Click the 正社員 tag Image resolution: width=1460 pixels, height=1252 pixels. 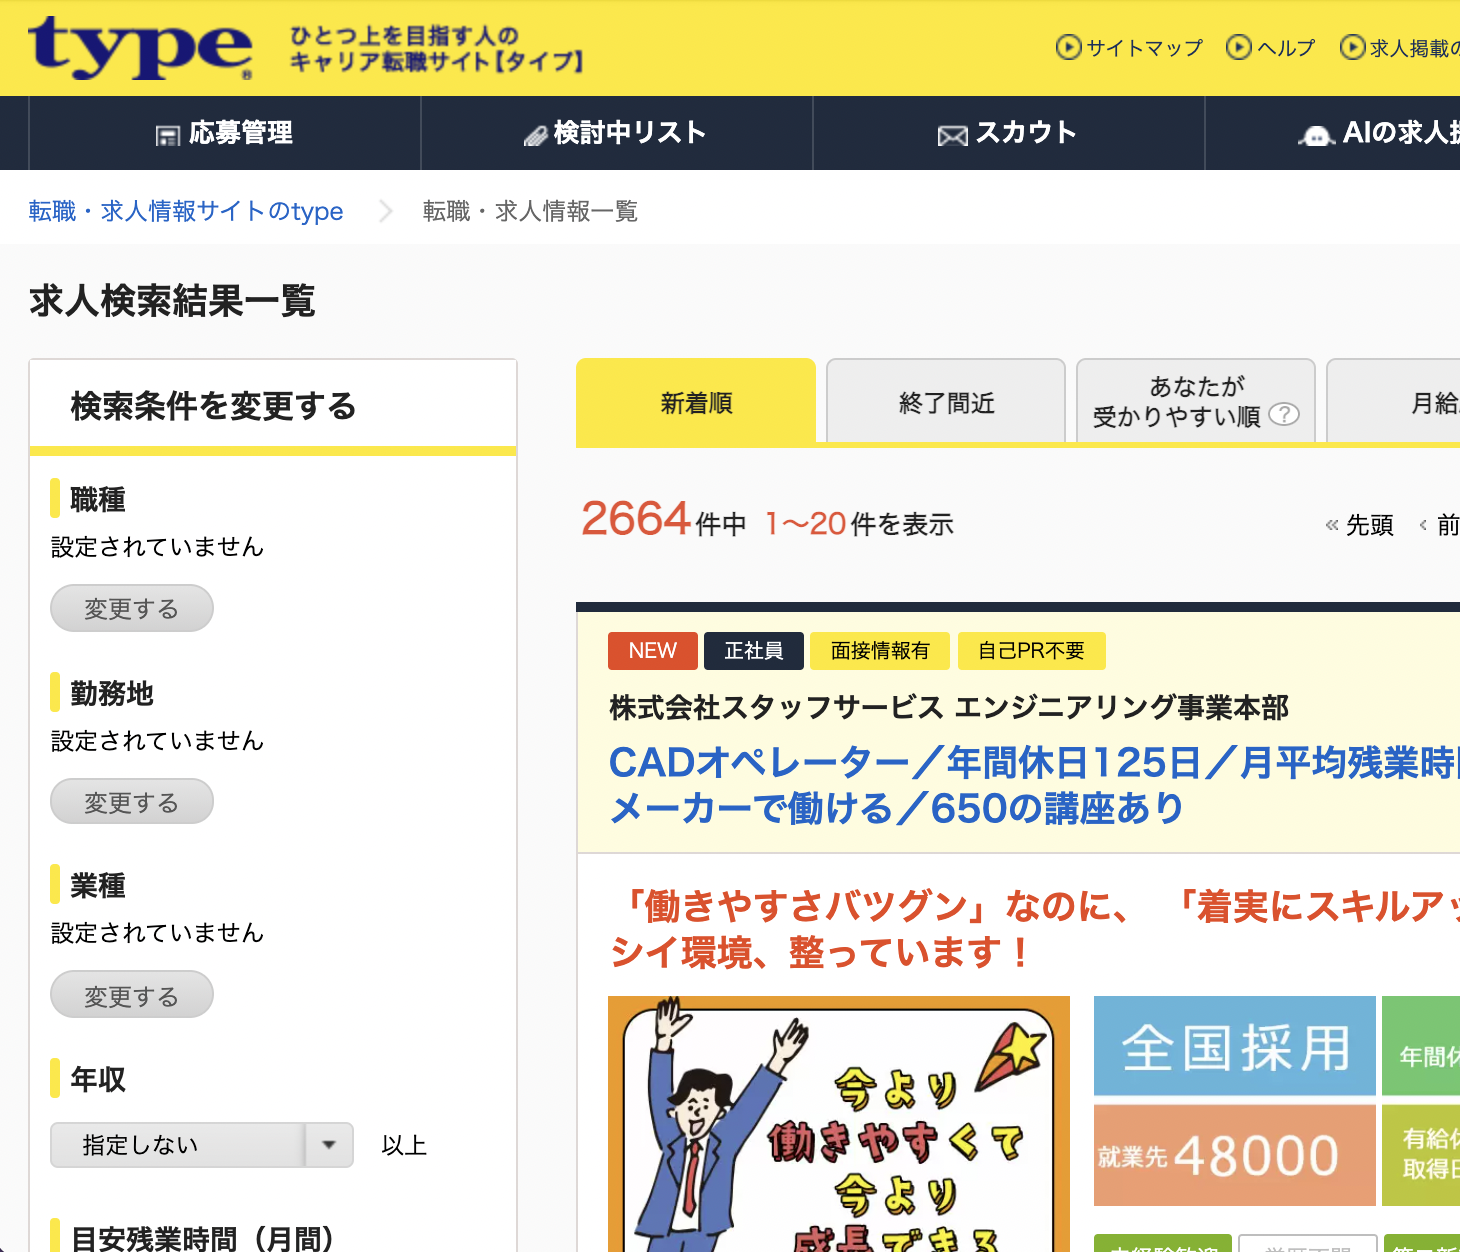754,651
